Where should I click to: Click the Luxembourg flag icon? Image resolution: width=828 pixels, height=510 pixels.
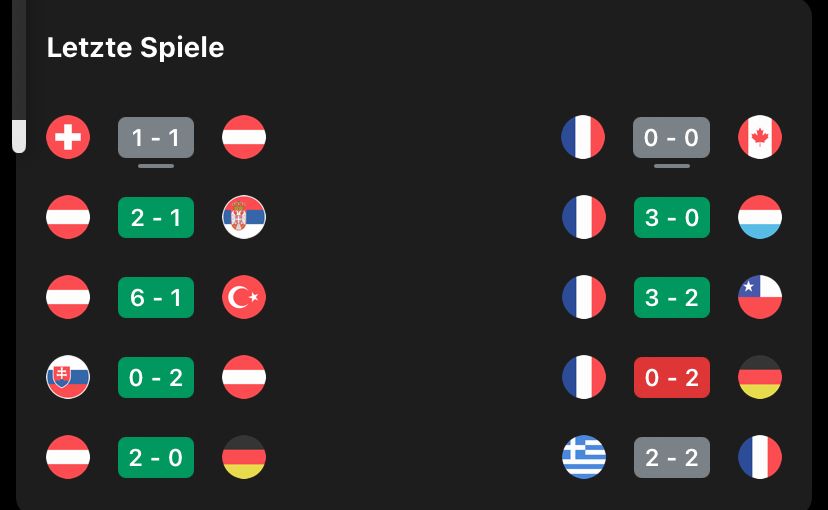760,217
